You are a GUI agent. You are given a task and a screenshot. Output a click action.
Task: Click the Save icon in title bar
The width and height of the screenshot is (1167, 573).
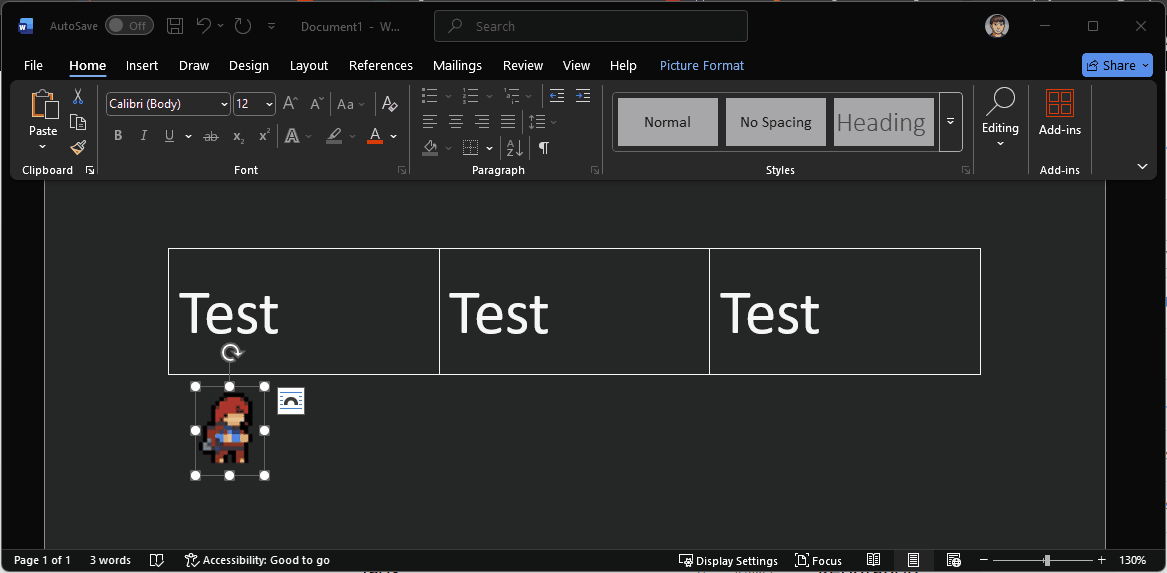click(175, 26)
